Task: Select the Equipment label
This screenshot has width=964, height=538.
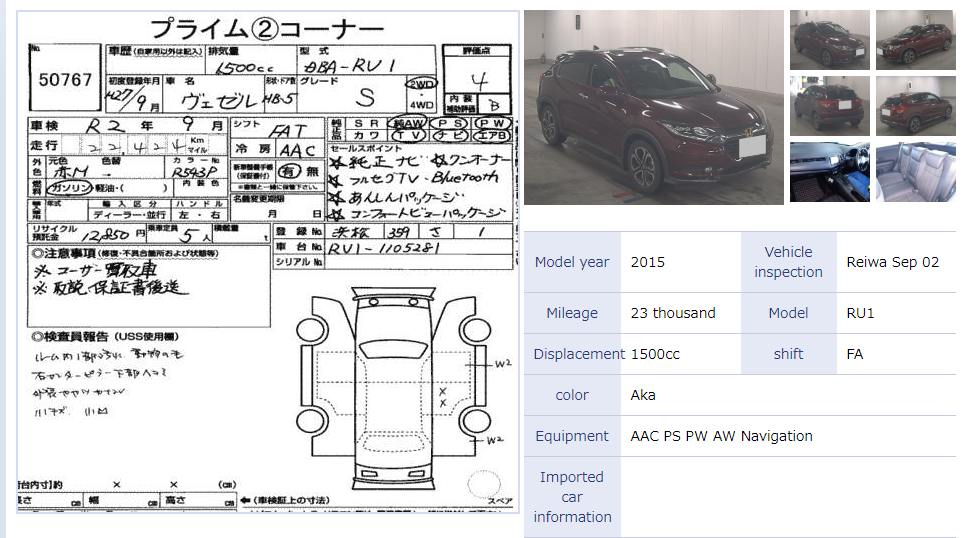Action: tap(572, 436)
